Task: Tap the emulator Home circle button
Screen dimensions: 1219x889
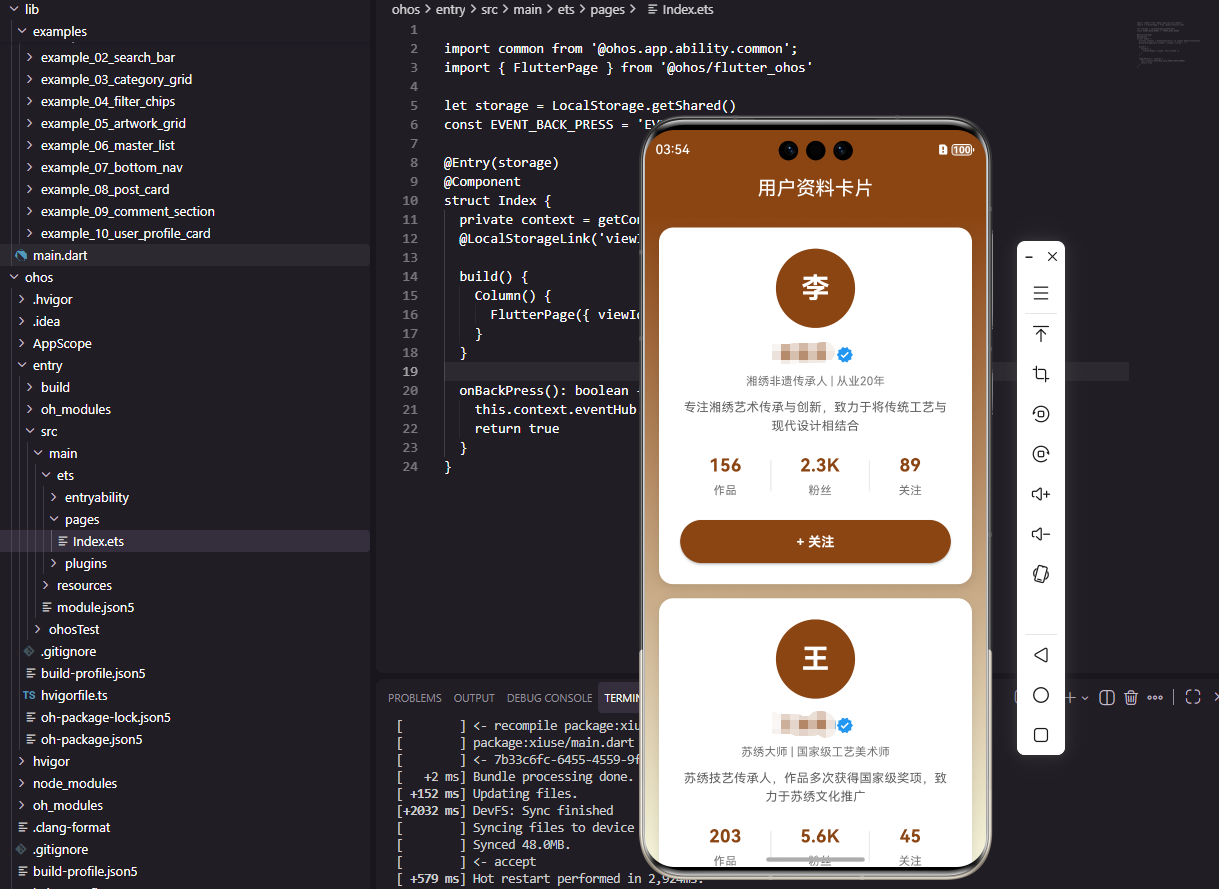Action: pos(1041,695)
